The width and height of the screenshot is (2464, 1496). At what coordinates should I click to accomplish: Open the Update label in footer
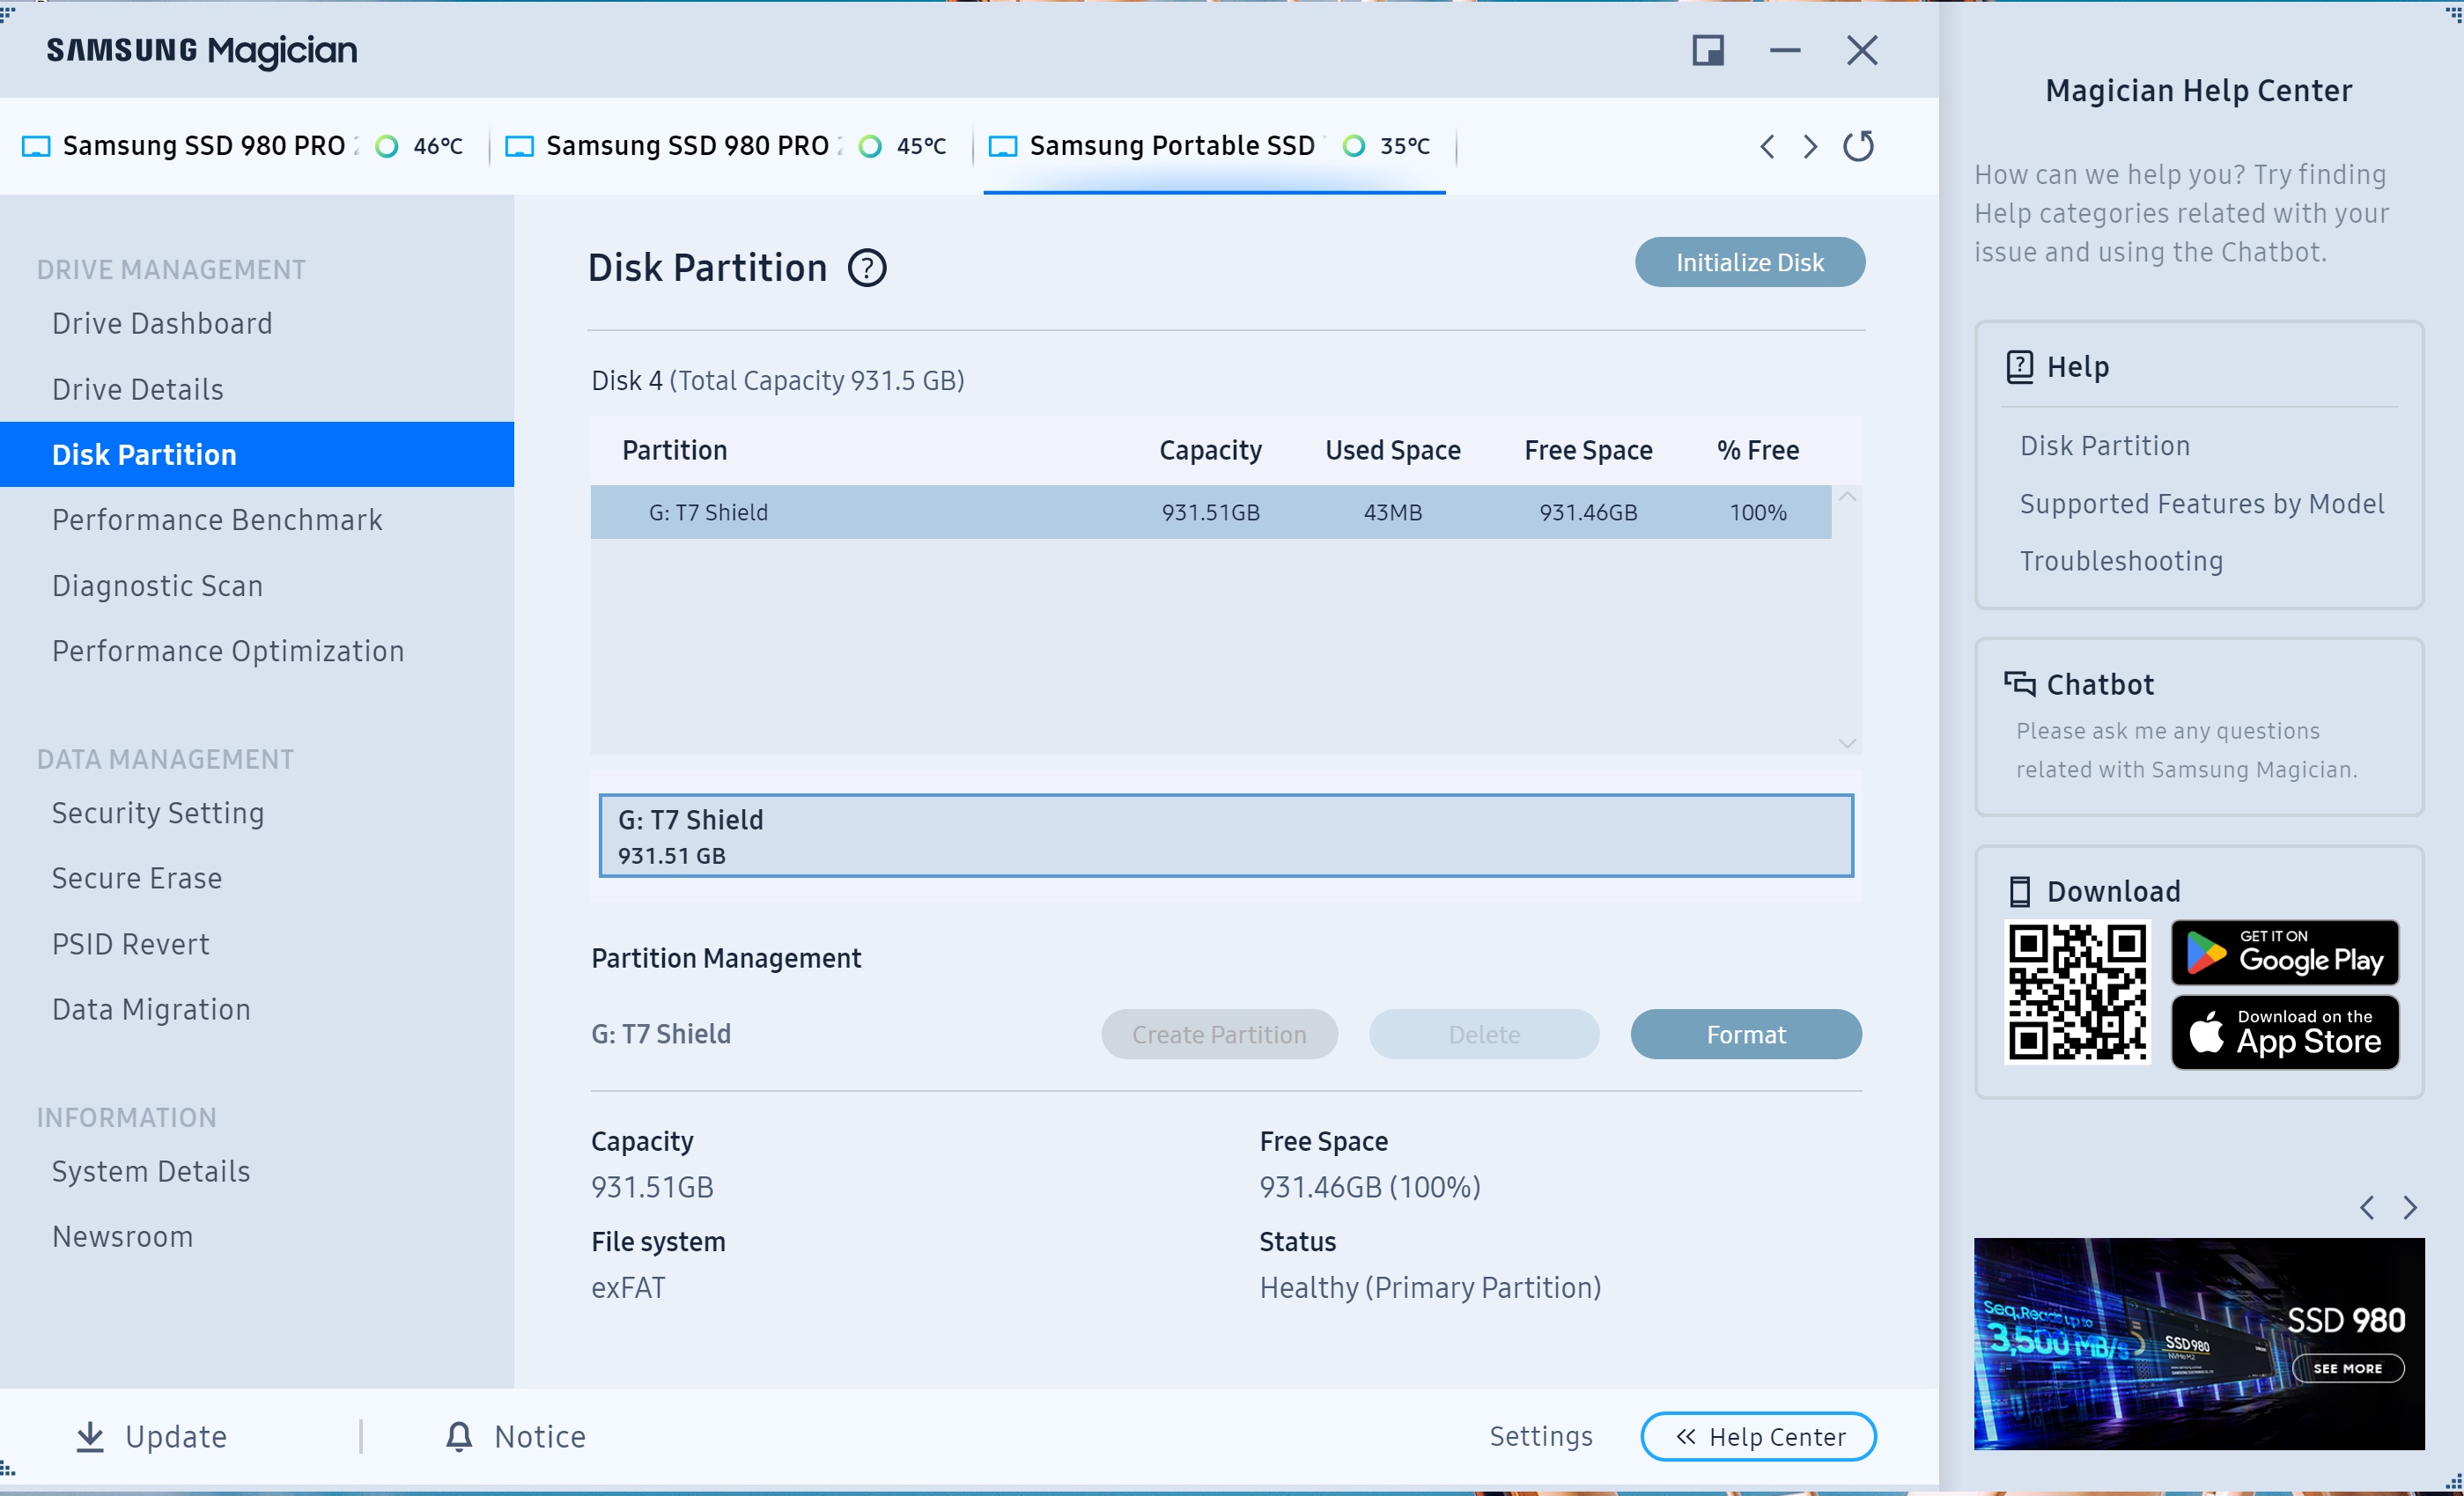(x=176, y=1437)
